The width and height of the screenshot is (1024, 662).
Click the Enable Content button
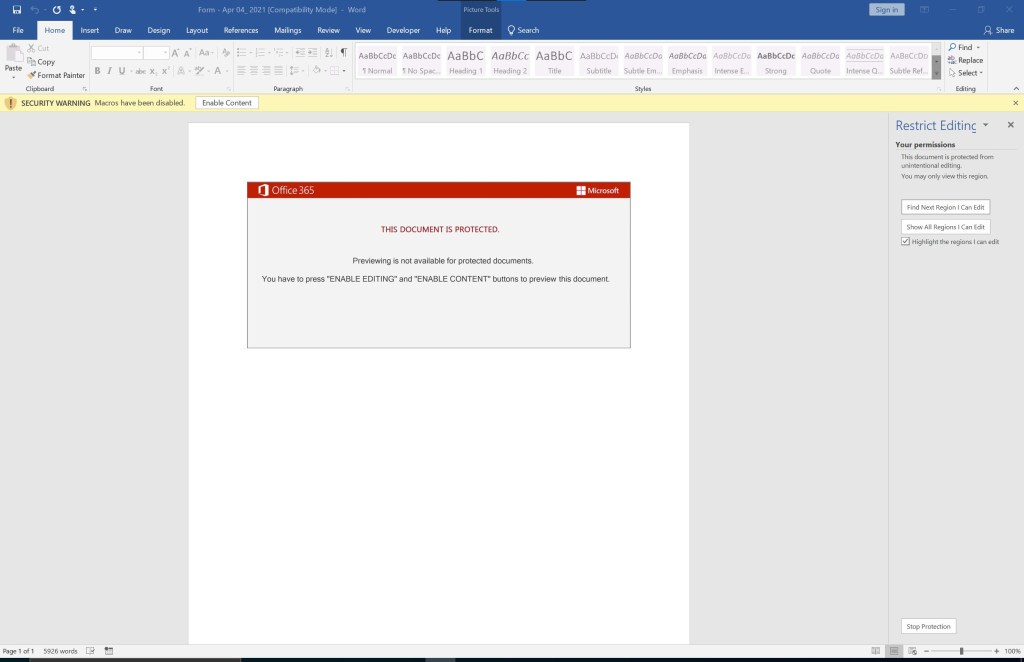pyautogui.click(x=226, y=103)
